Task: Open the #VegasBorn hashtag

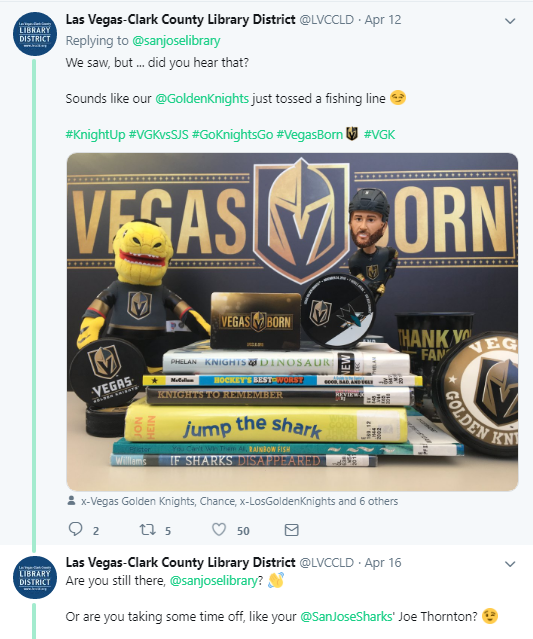Action: tap(310, 134)
